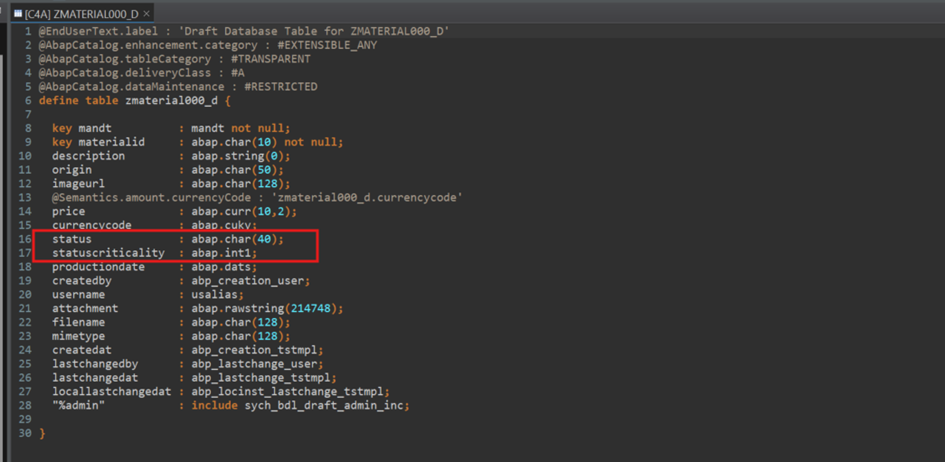Click the #RESTRICTED data maintenance value

pos(280,87)
